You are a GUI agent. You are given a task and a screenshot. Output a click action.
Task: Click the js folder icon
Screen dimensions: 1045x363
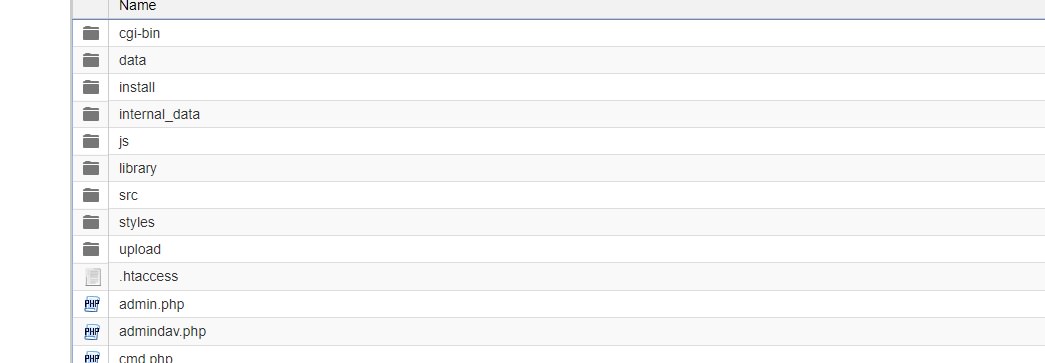coord(91,141)
